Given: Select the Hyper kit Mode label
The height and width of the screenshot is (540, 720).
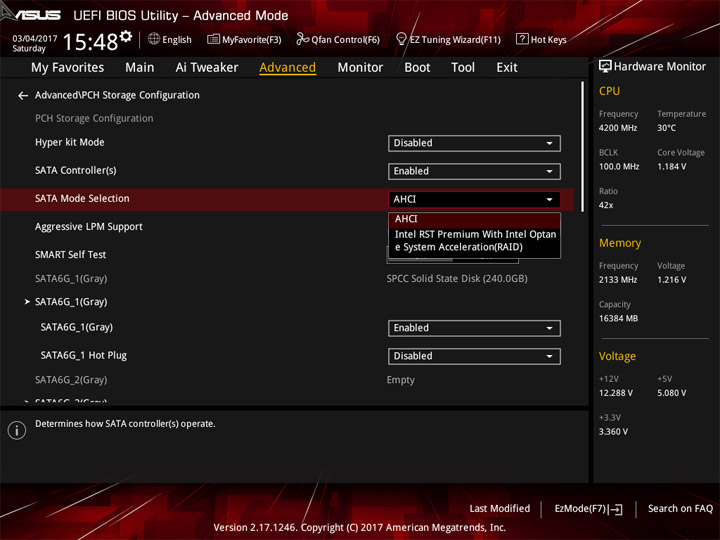Looking at the screenshot, I should coord(69,142).
